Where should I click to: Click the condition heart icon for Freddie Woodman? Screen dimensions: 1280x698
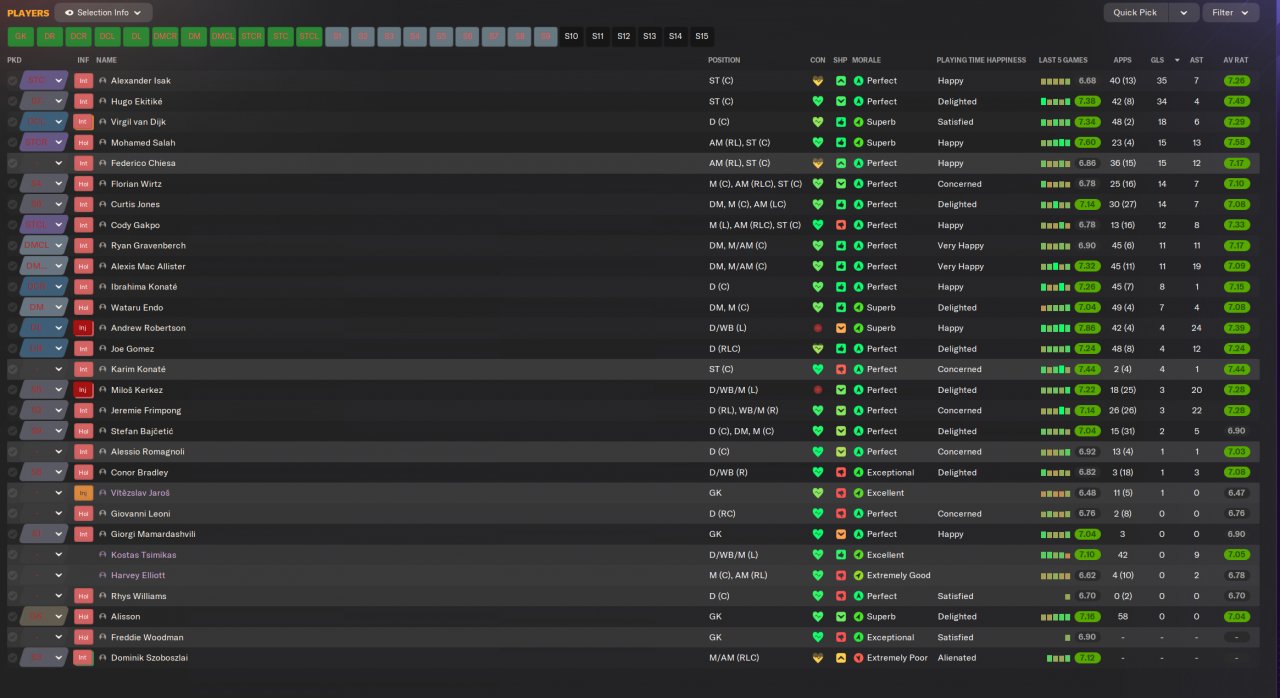click(817, 637)
